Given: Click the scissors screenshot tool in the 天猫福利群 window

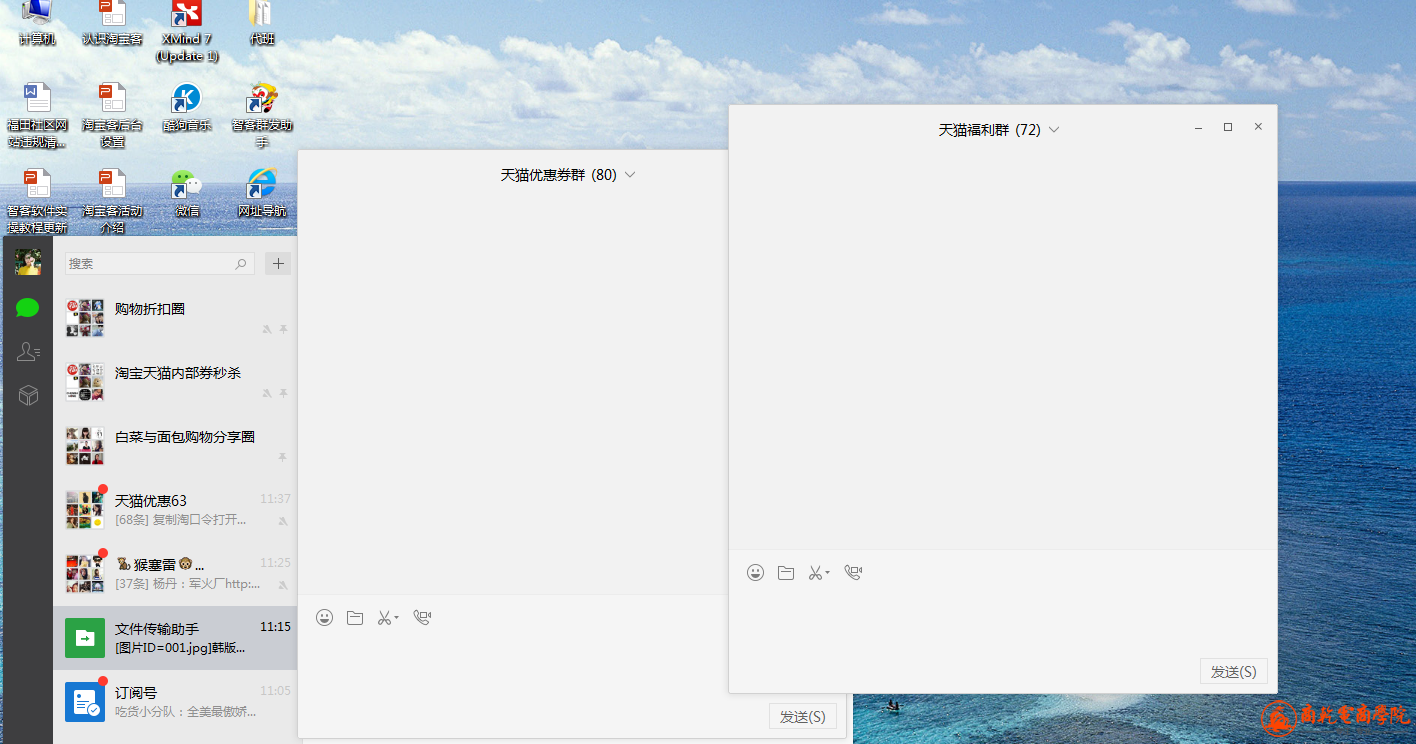Looking at the screenshot, I should pos(815,573).
